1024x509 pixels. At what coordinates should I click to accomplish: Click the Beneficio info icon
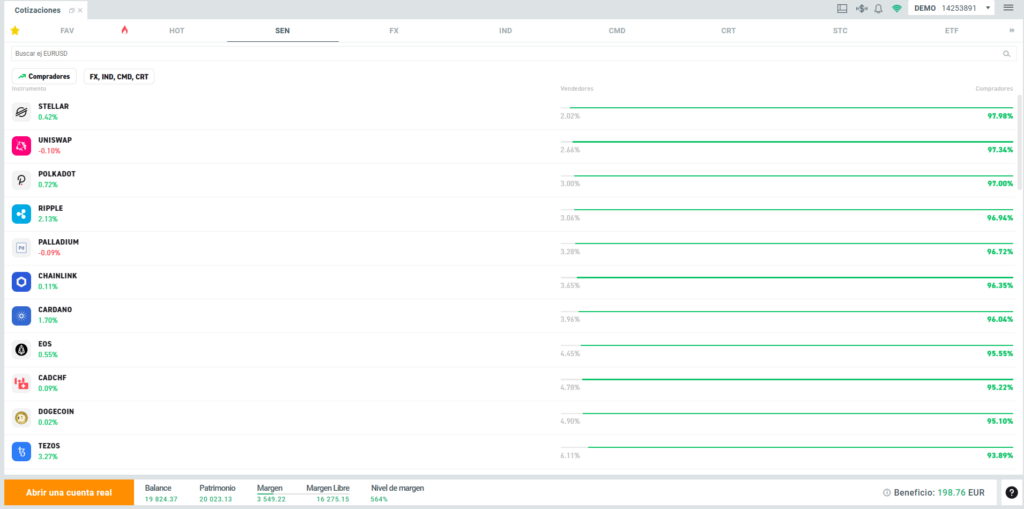(886, 493)
